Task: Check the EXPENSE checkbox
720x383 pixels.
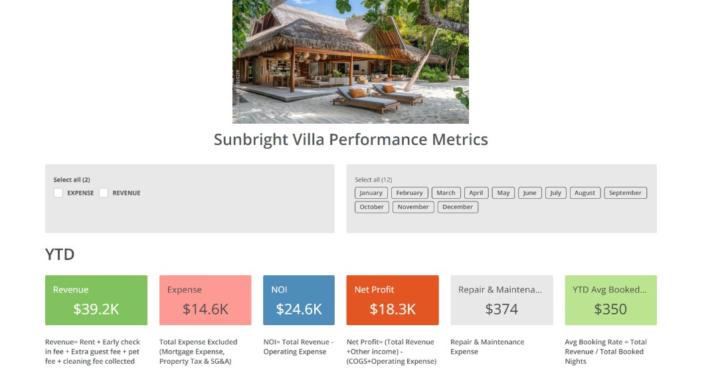Action: pyautogui.click(x=58, y=193)
